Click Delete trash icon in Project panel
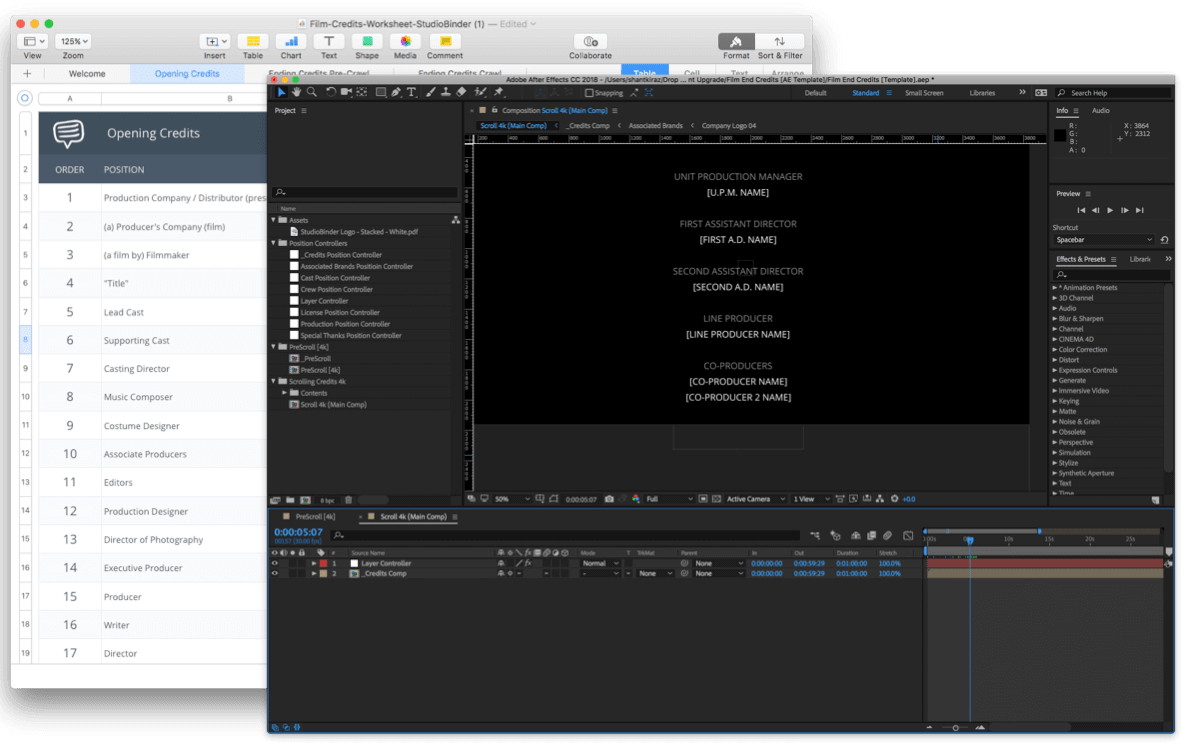 [x=348, y=500]
